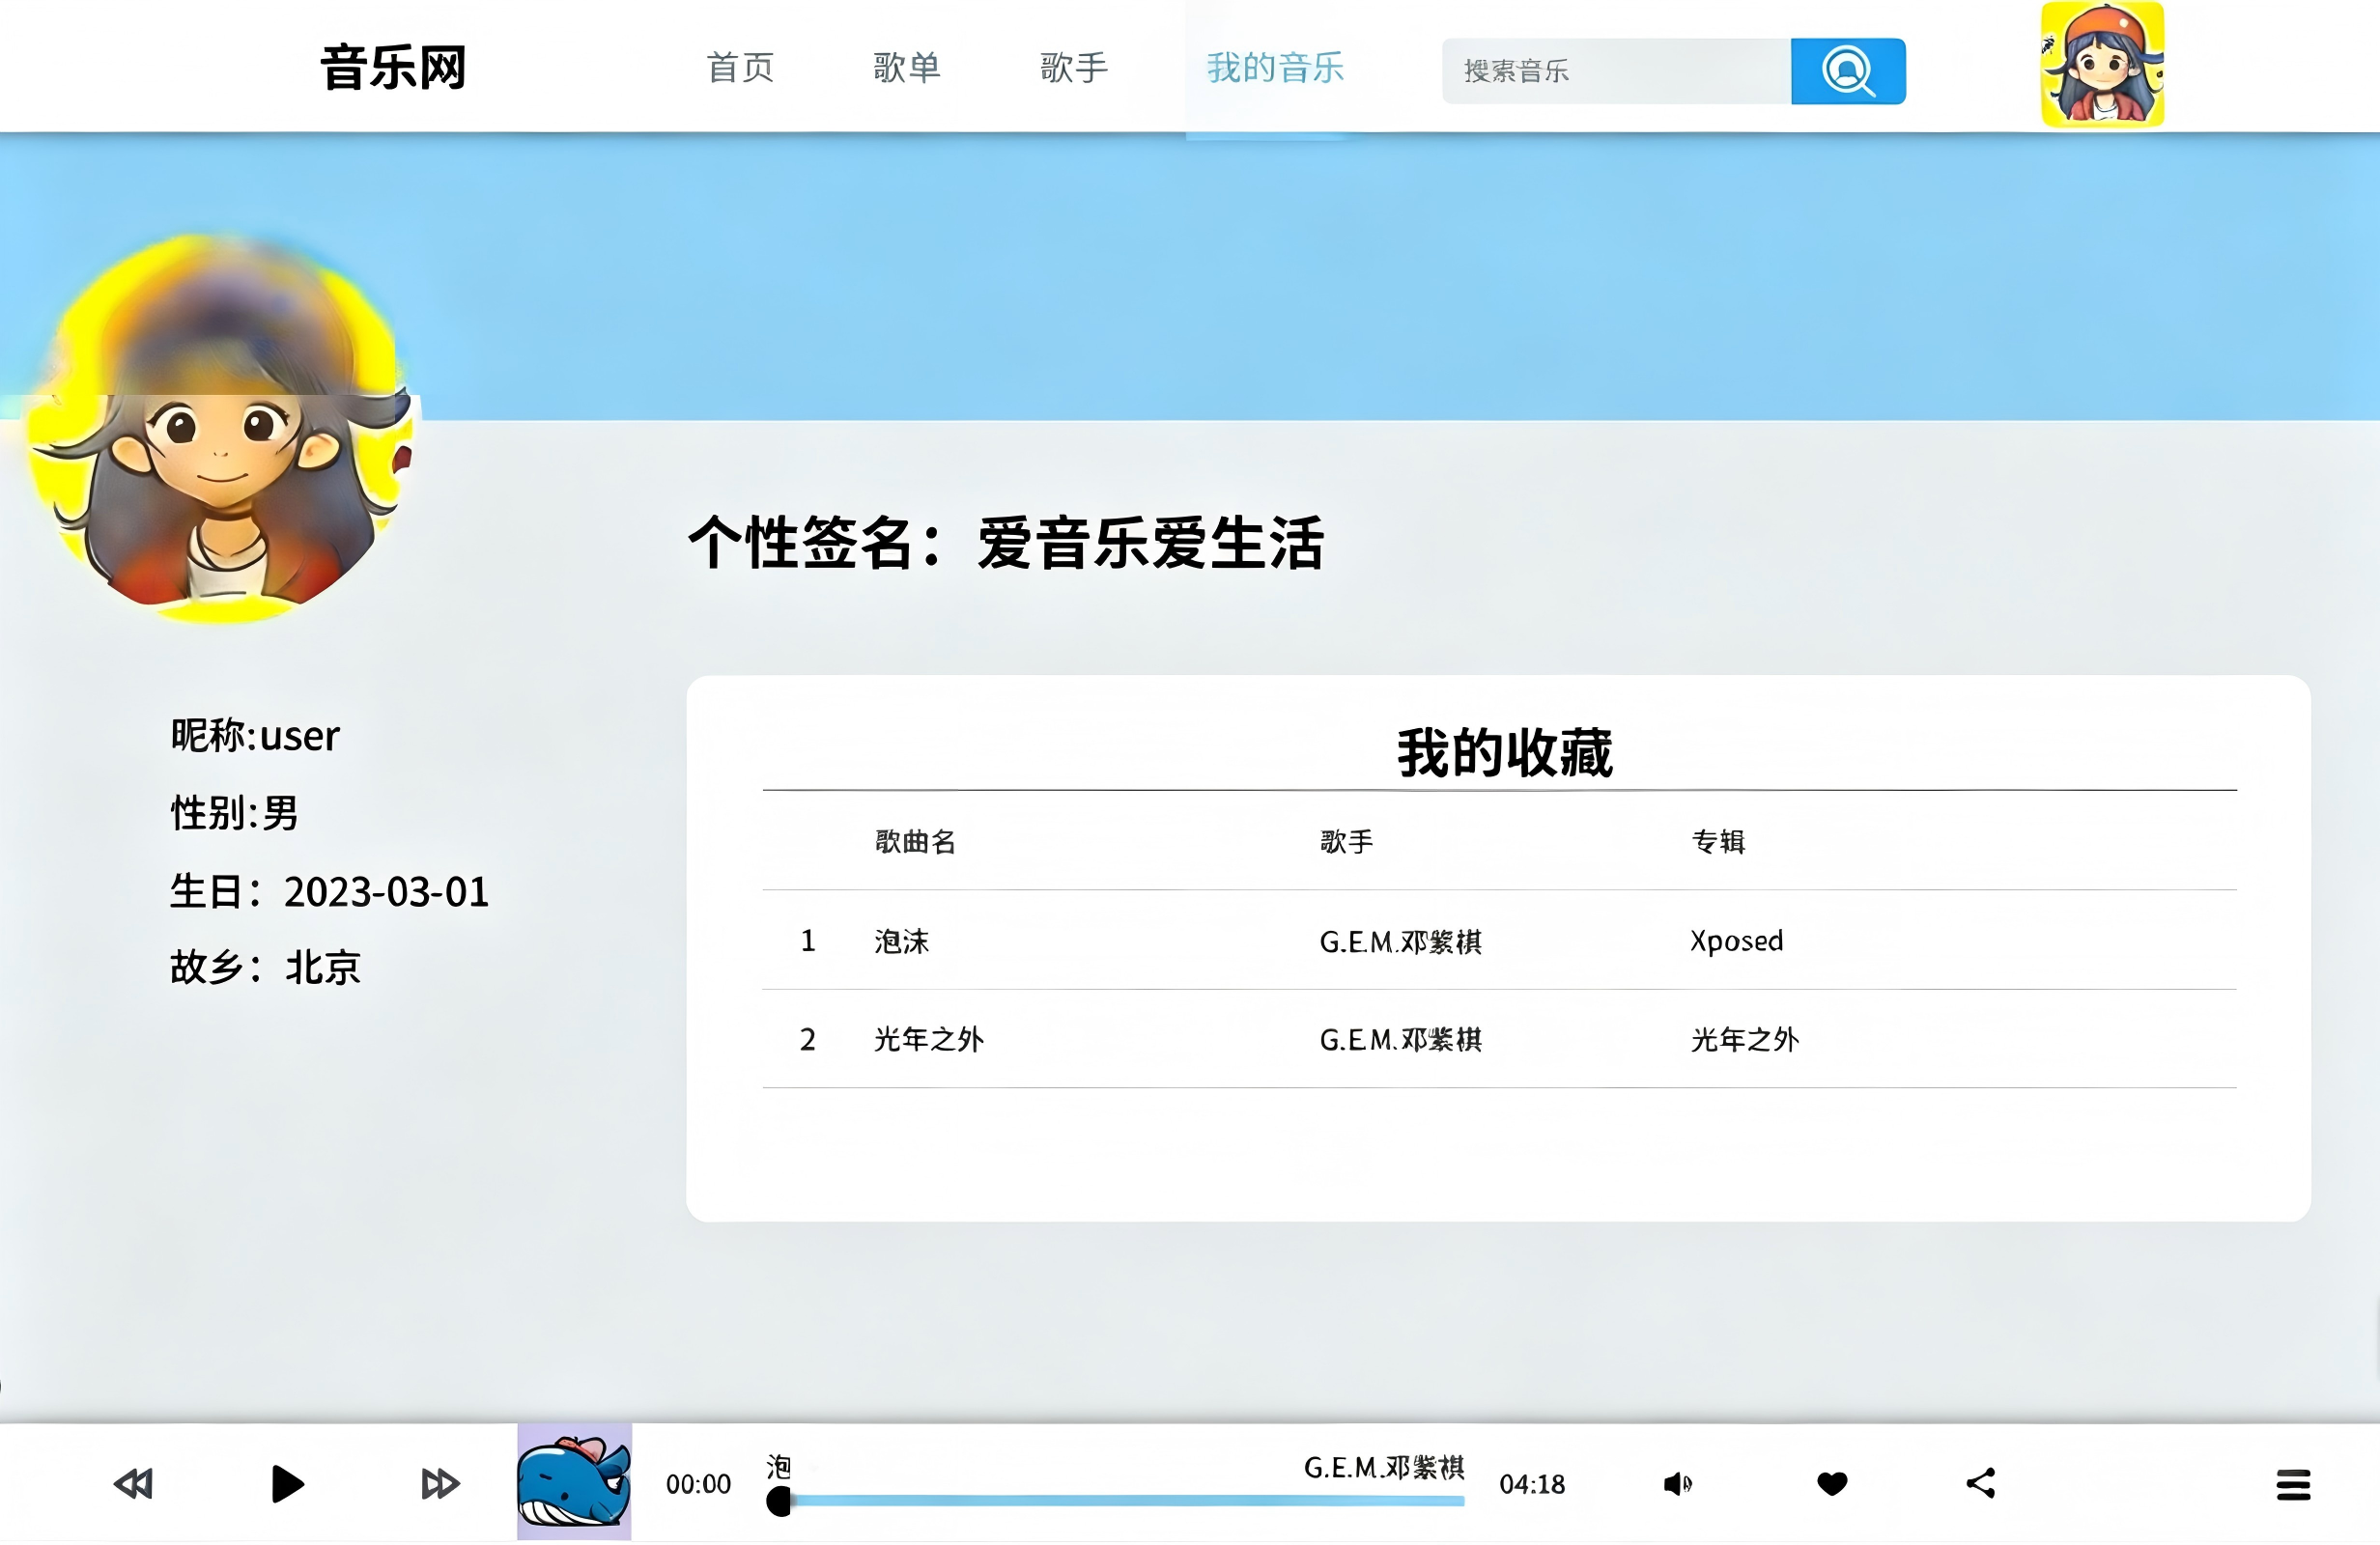Click the 歌曲名 column header
Viewport: 2380px width, 1545px height.
click(915, 843)
